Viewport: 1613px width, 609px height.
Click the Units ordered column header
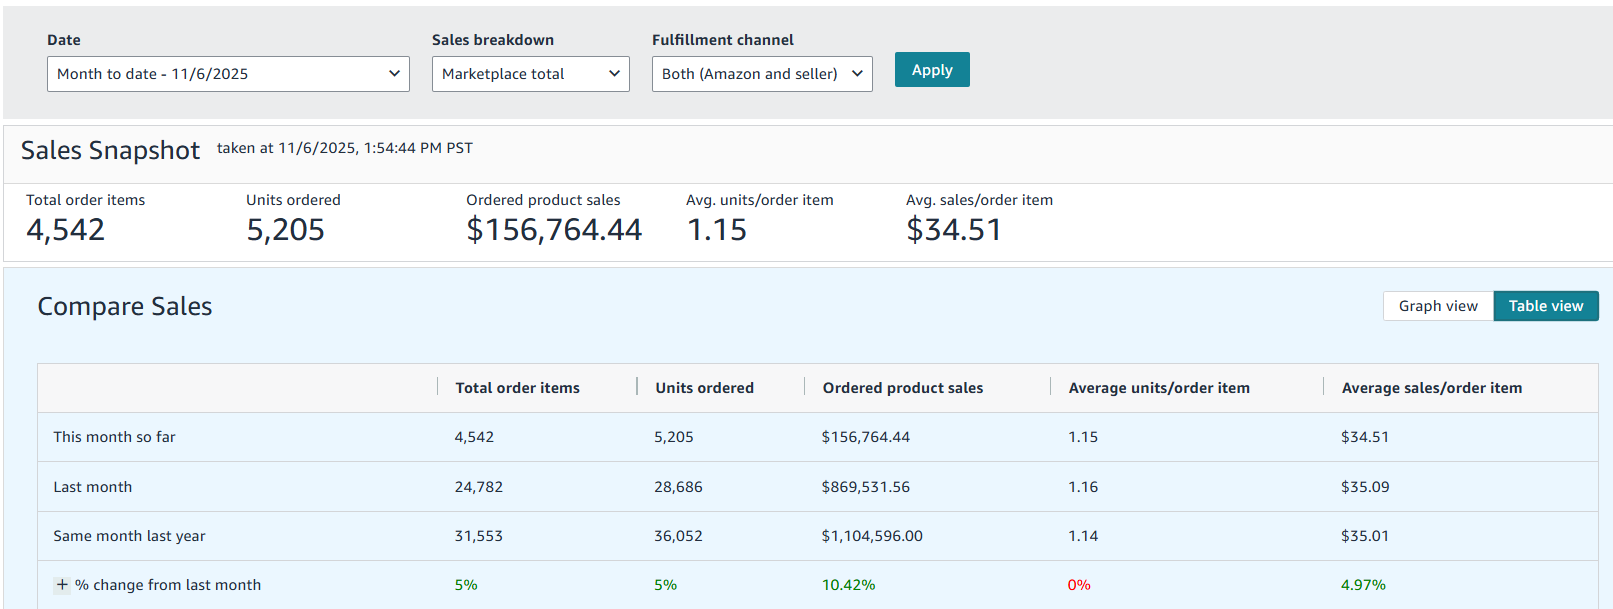[704, 388]
